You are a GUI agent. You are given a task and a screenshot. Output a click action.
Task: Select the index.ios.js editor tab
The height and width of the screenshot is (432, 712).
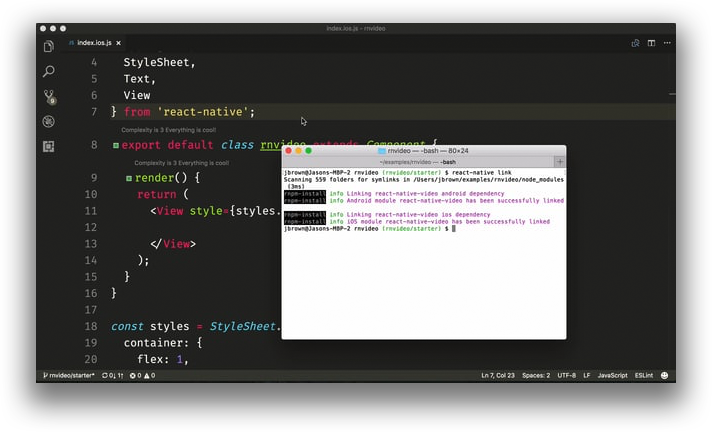point(94,43)
